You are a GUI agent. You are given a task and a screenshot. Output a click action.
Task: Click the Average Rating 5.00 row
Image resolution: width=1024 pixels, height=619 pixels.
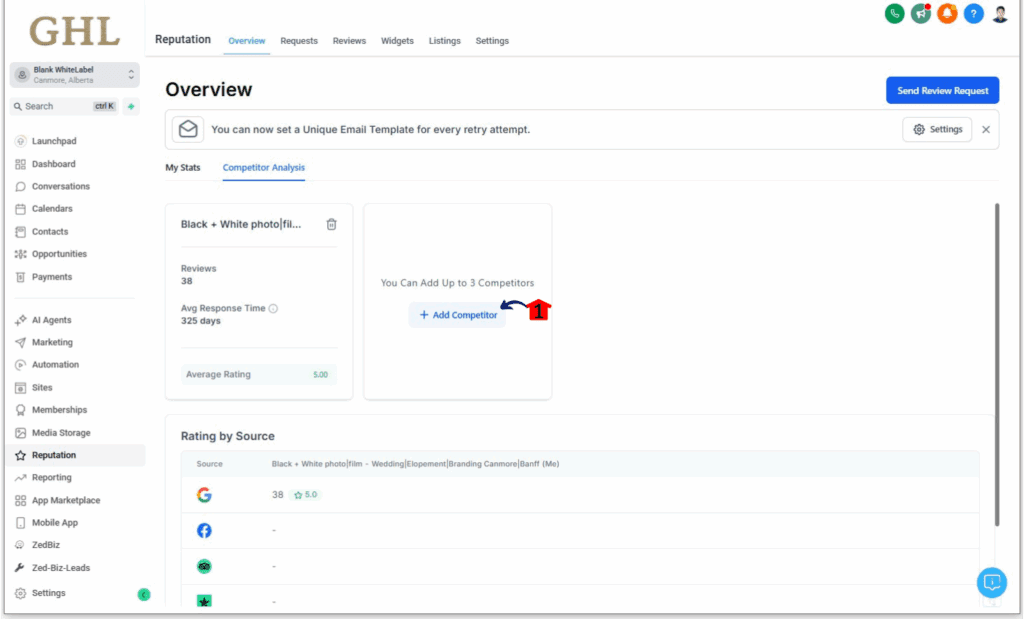pos(259,374)
